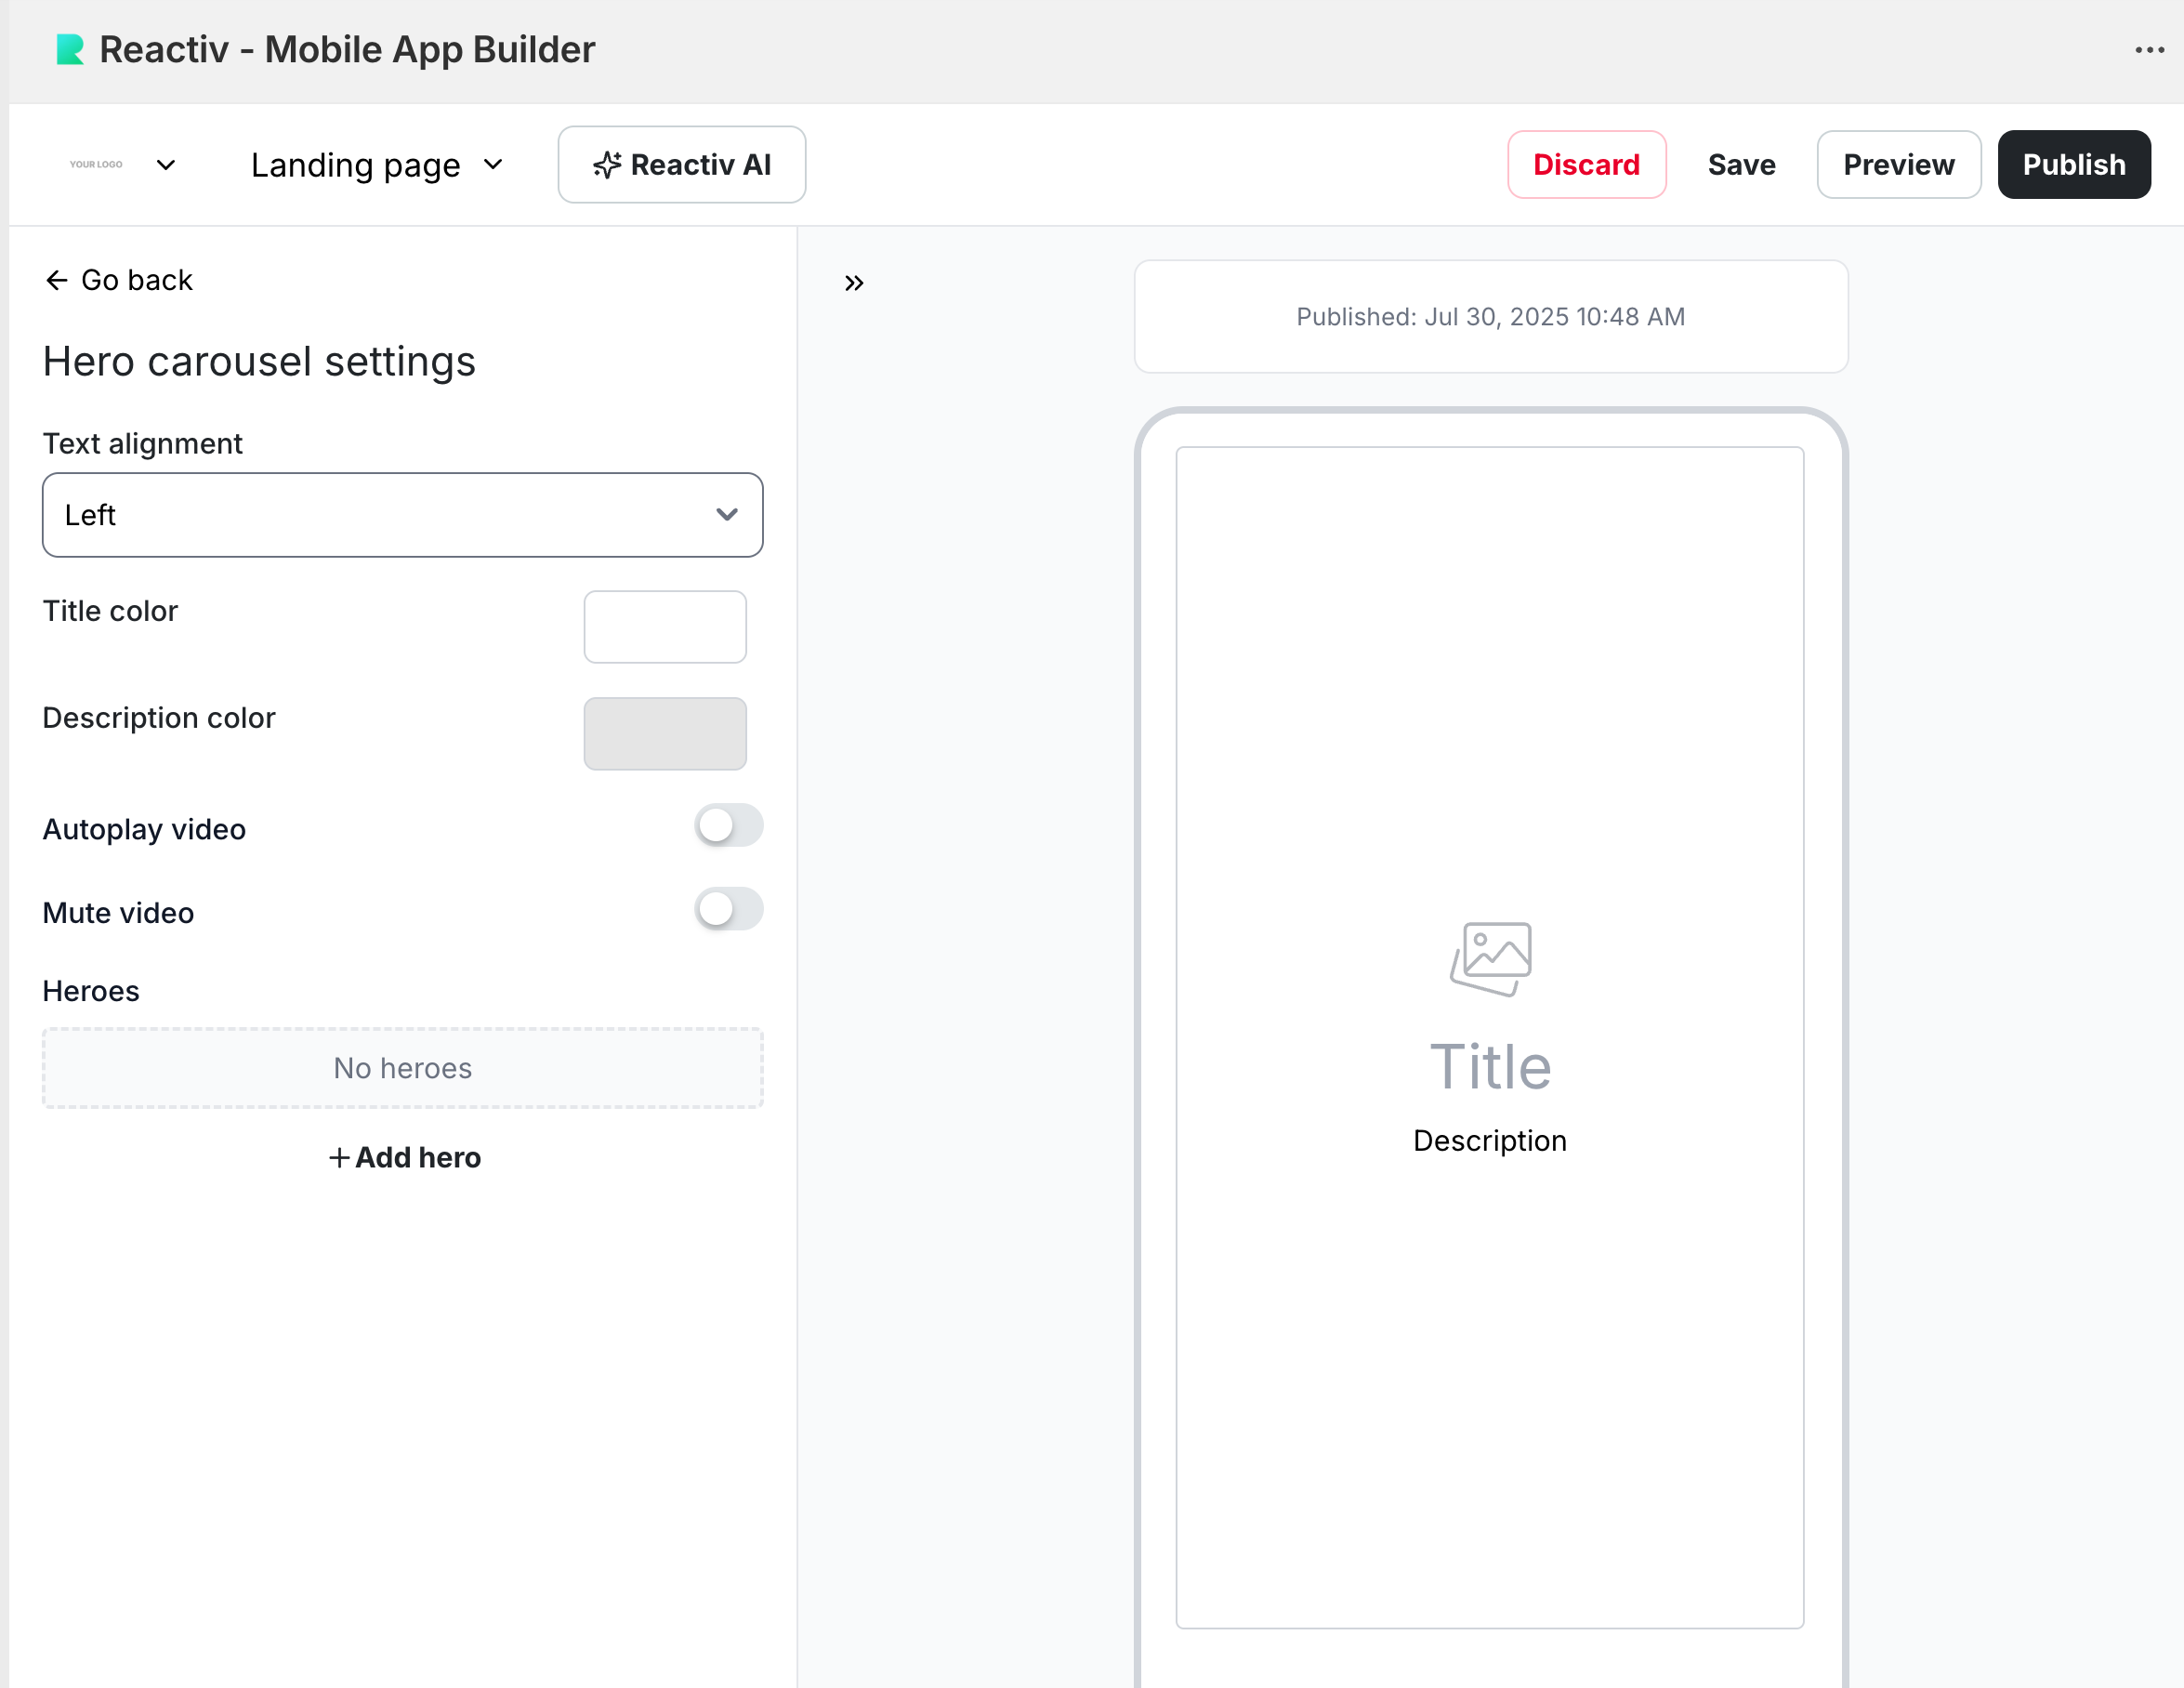Viewport: 2184px width, 1688px height.
Task: Enable the Autoplay video toggle
Action: coord(728,826)
